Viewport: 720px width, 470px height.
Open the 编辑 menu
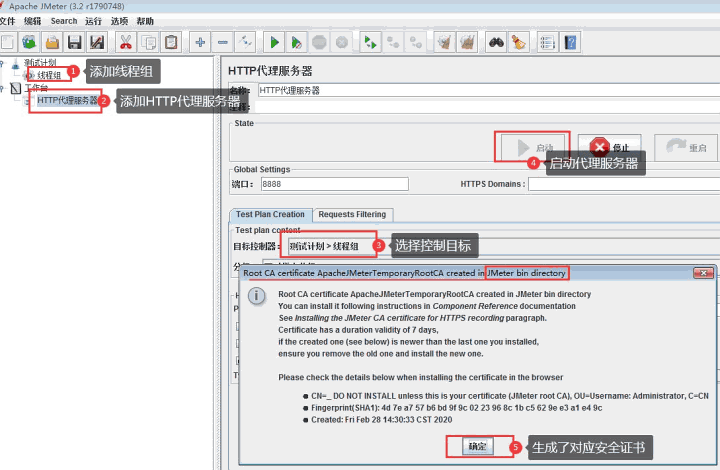(33, 21)
